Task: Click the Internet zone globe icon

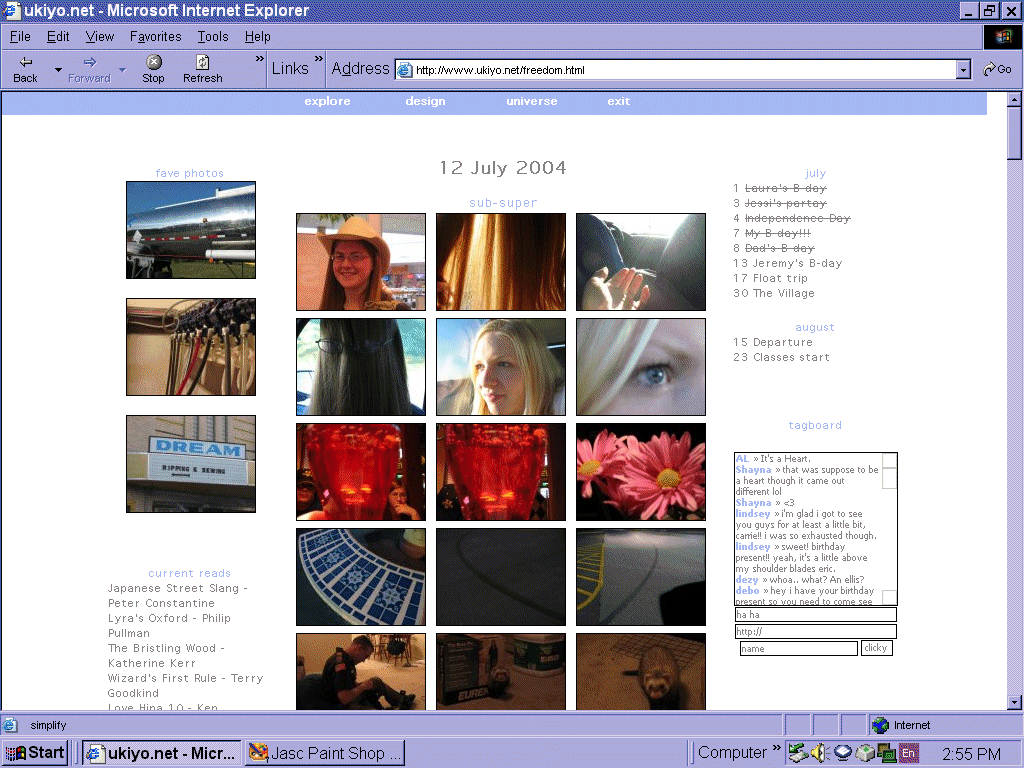Action: (880, 725)
